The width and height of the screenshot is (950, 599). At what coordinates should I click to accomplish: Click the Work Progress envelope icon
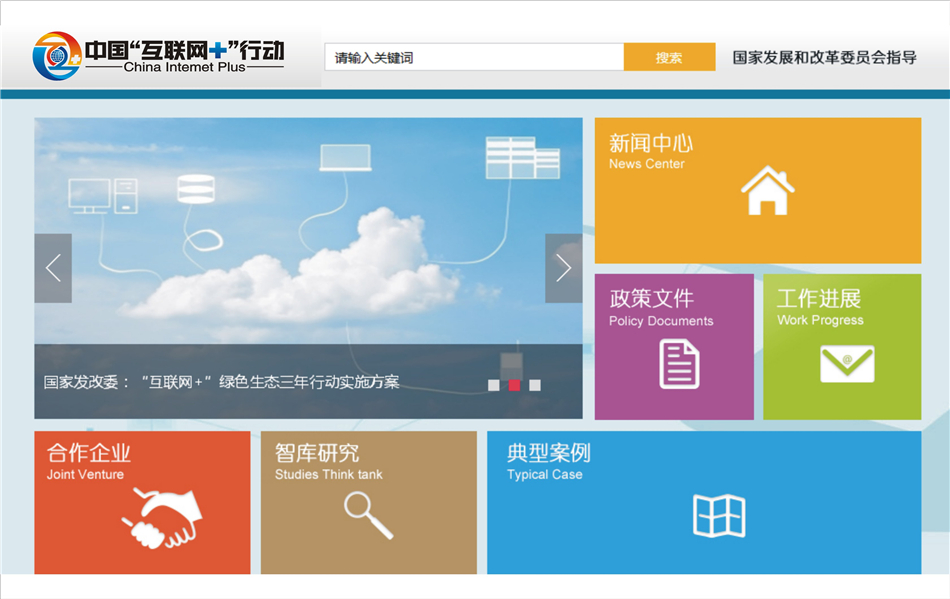[847, 364]
